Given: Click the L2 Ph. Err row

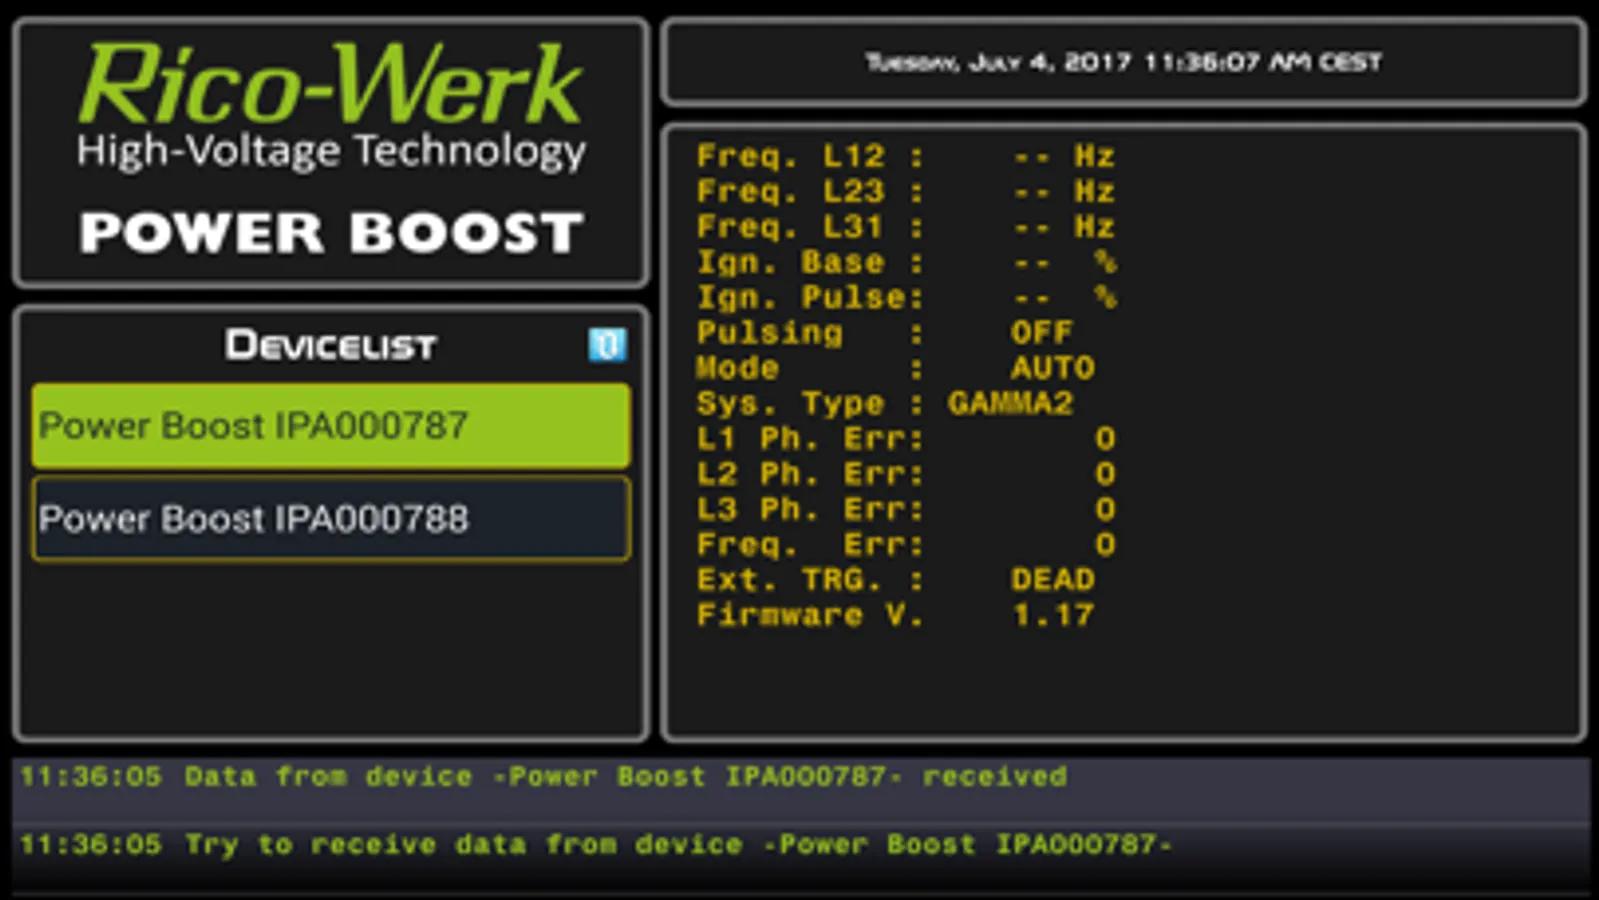Looking at the screenshot, I should [x=905, y=474].
